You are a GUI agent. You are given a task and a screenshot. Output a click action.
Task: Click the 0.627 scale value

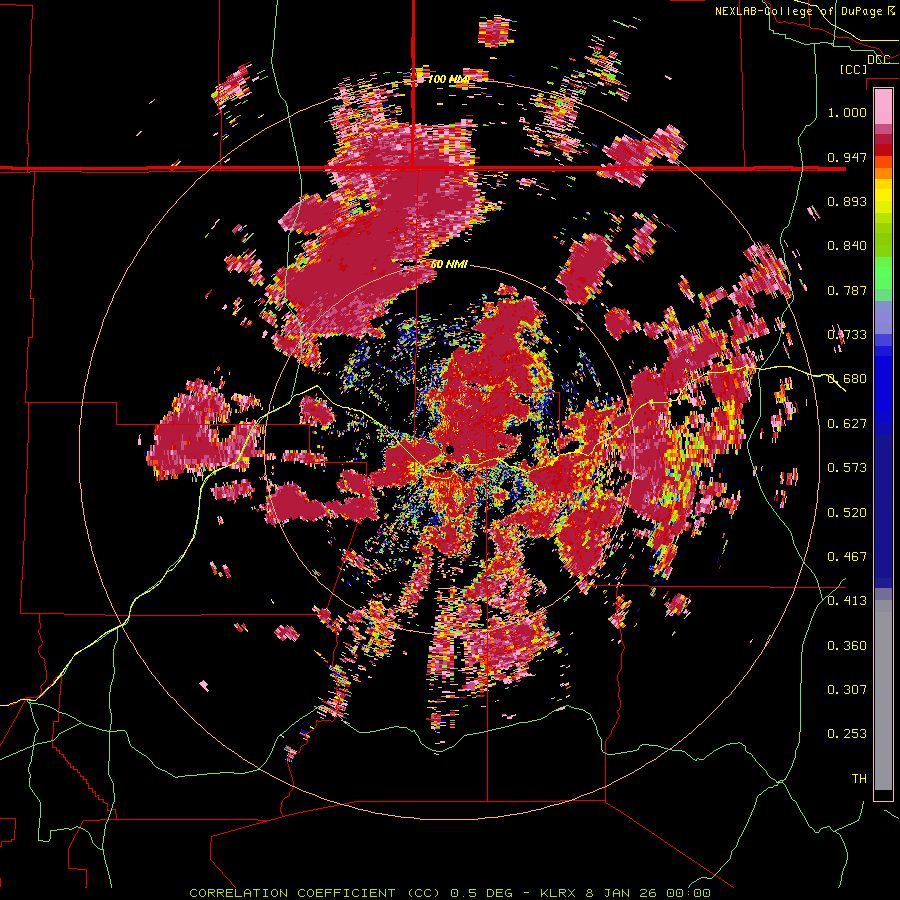tap(847, 423)
